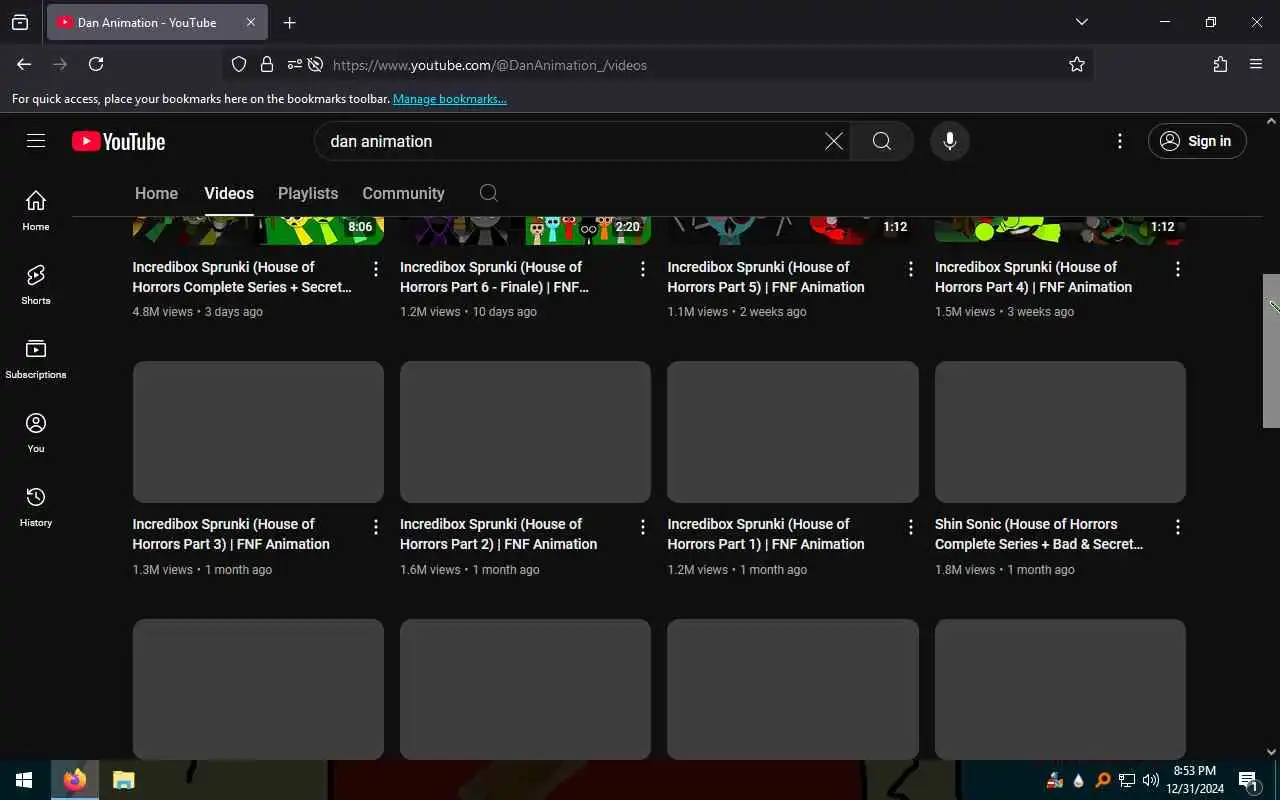Viewport: 1280px width, 800px height.
Task: Click the Sign in button
Action: [x=1197, y=141]
